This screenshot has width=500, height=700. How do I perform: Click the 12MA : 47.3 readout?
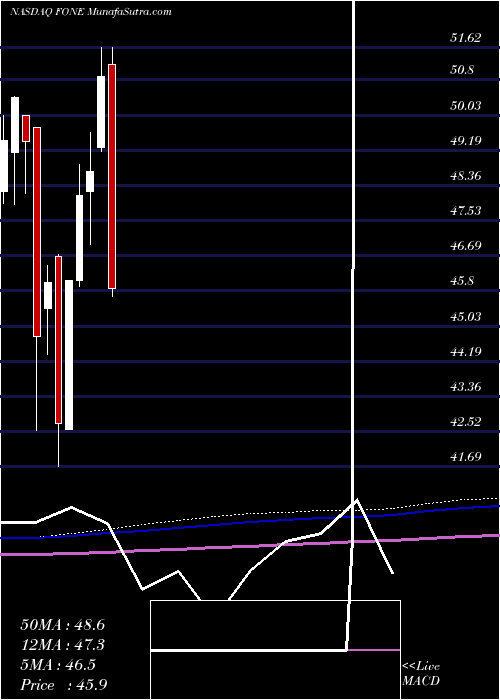pyautogui.click(x=62, y=645)
